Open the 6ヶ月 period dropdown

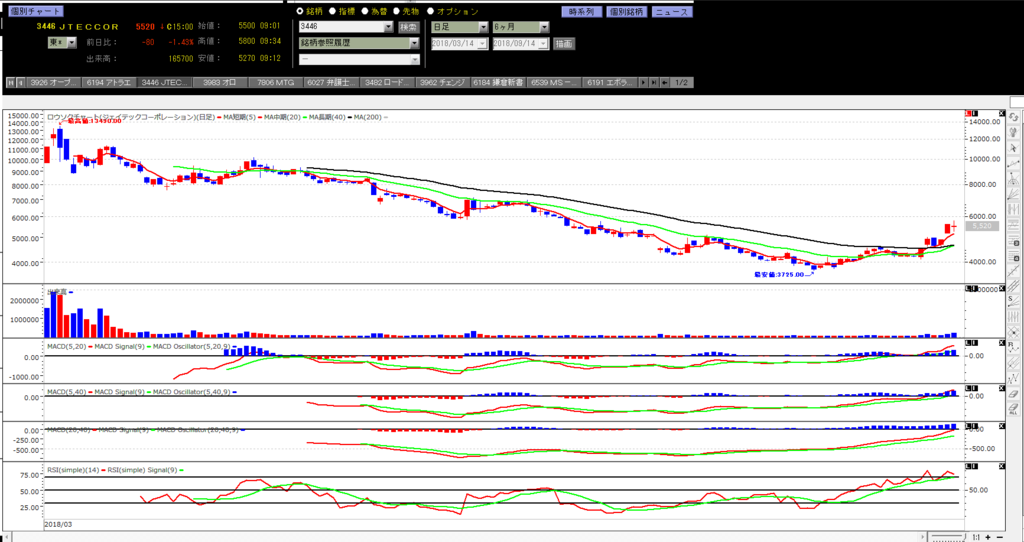(x=544, y=27)
